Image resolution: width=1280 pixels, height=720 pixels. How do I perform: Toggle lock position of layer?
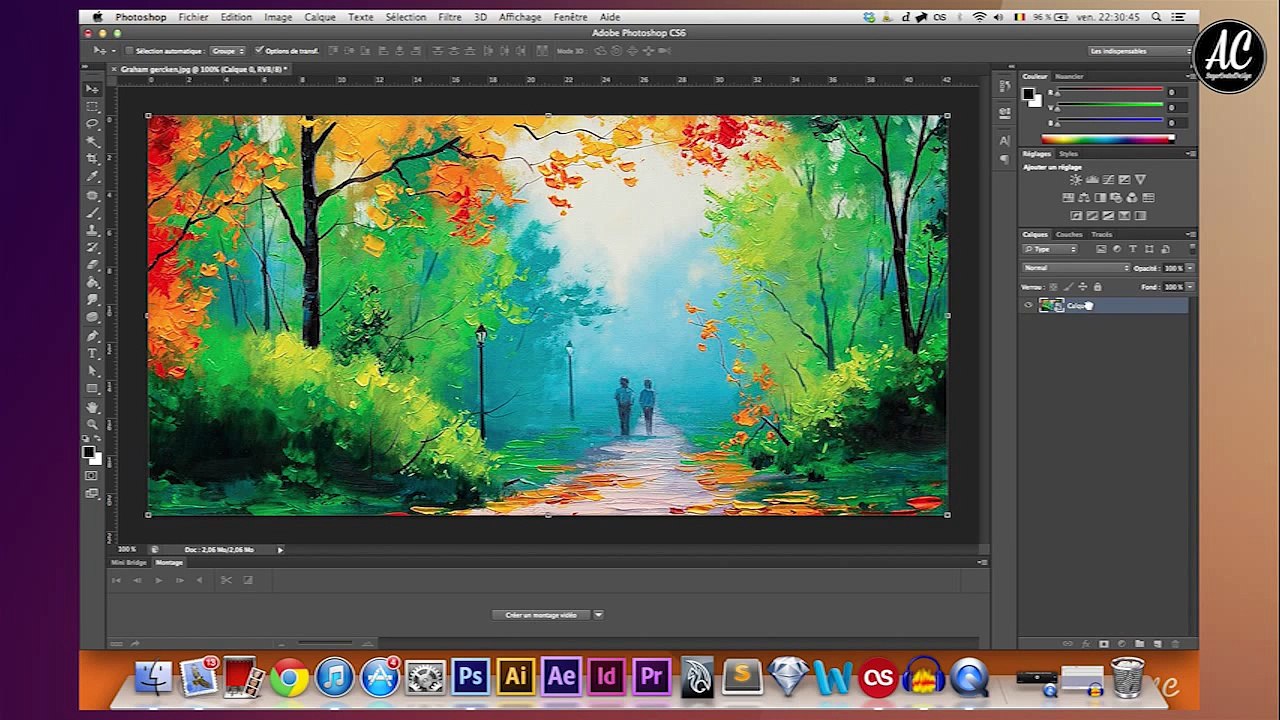[x=1082, y=287]
